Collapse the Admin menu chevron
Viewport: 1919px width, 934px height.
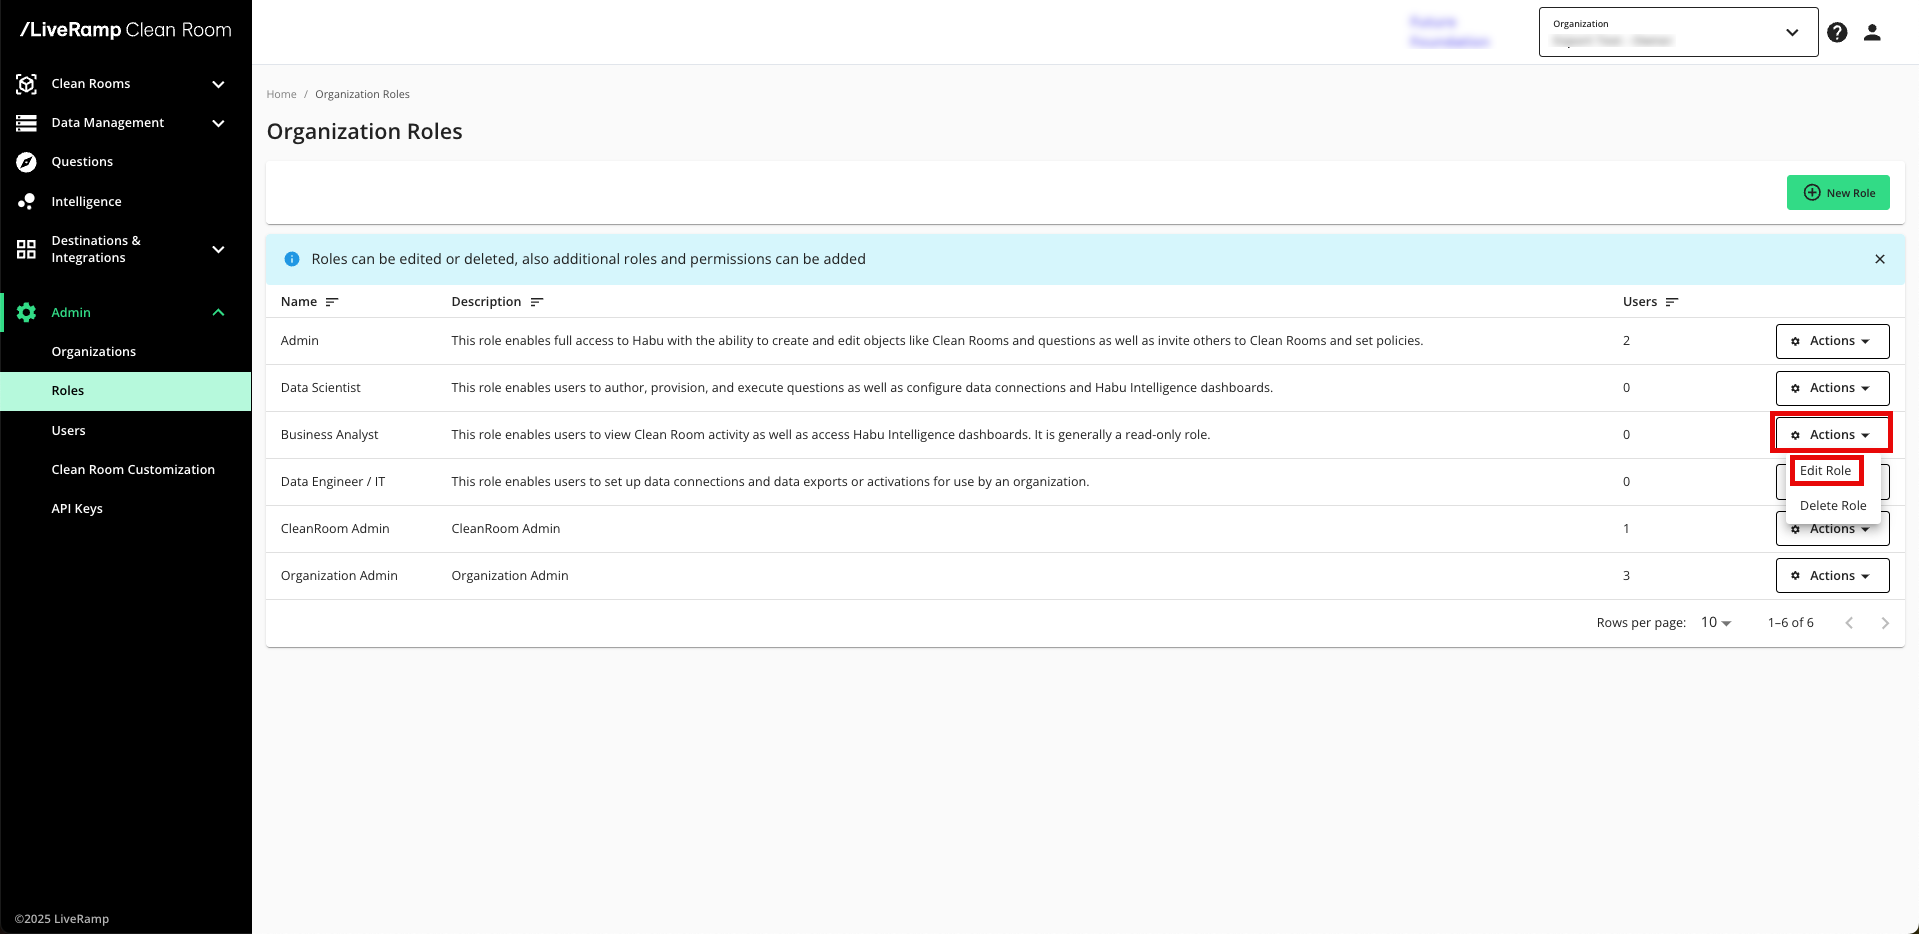pos(218,312)
